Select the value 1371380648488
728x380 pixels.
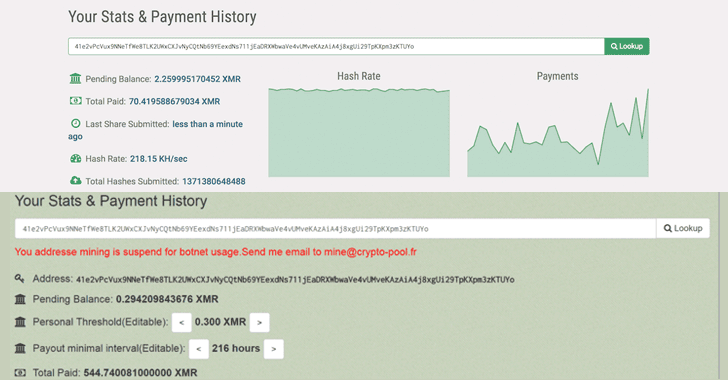click(214, 181)
